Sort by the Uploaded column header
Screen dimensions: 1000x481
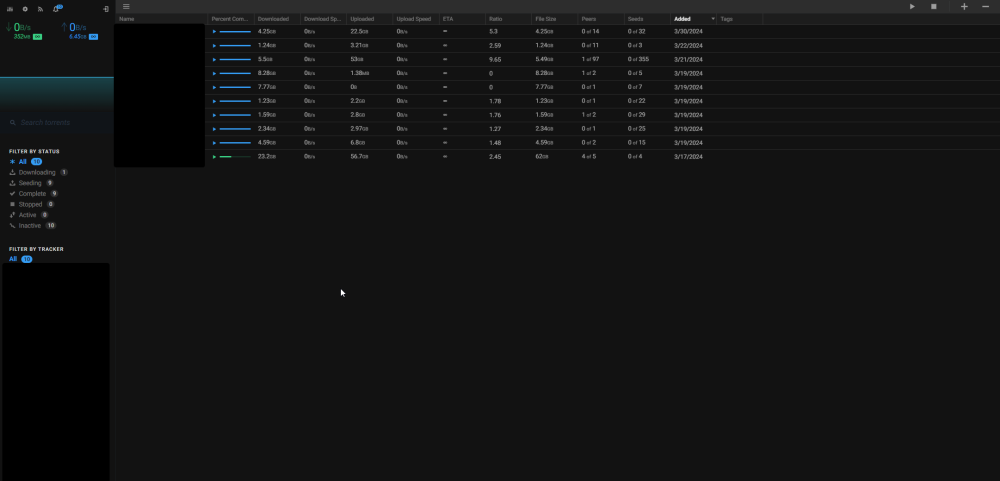[369, 19]
